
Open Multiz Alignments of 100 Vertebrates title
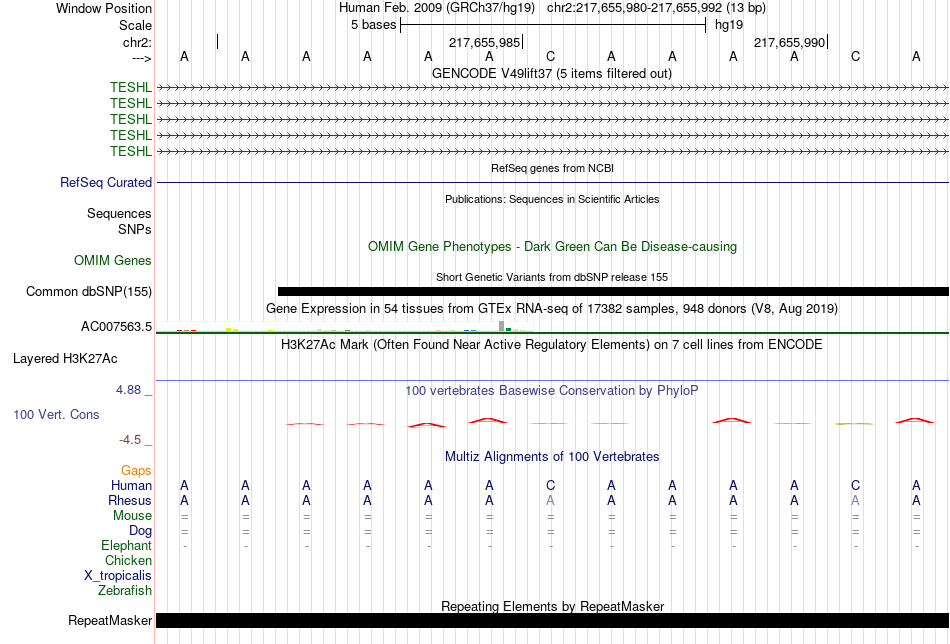(x=552, y=456)
